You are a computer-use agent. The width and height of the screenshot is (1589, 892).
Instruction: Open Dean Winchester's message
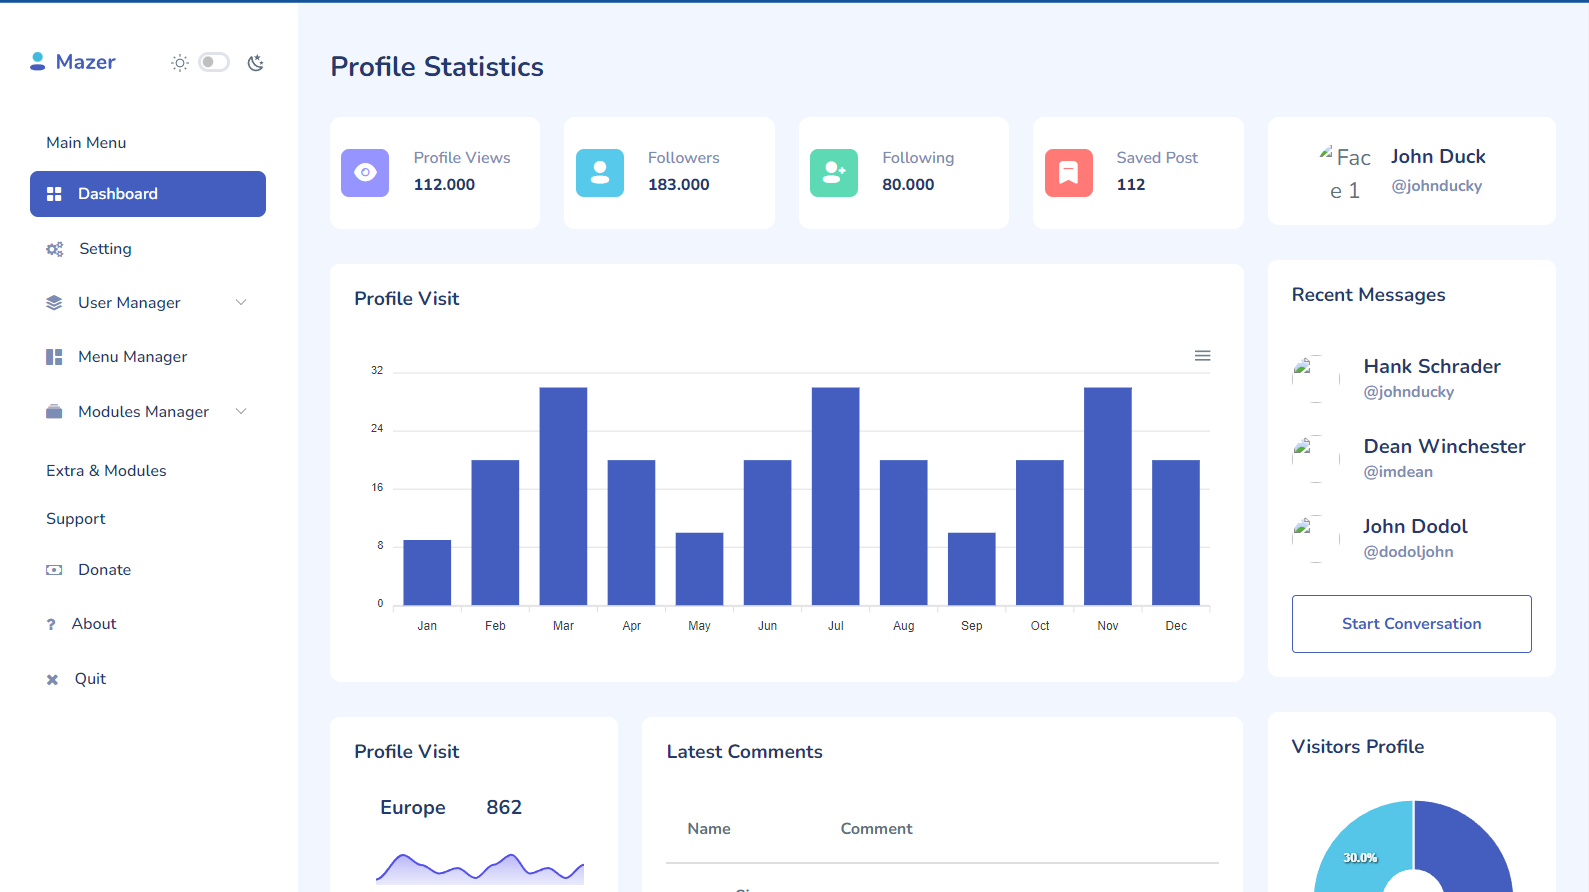click(x=1443, y=458)
